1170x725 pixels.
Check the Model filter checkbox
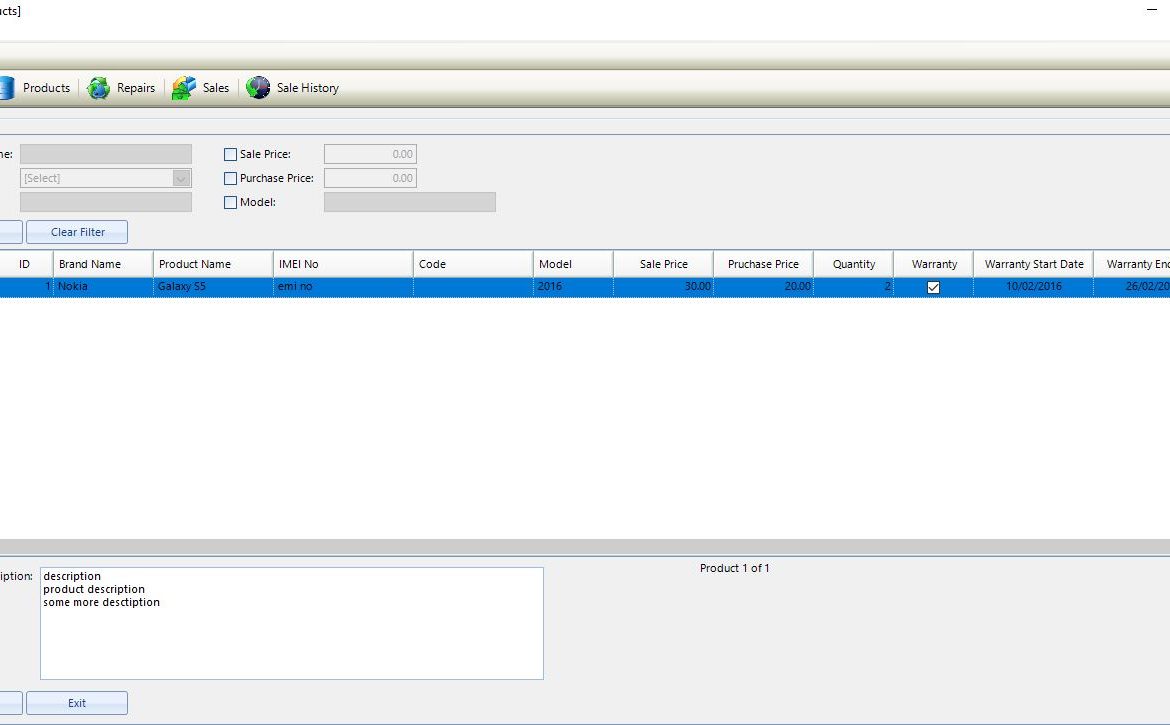(231, 203)
